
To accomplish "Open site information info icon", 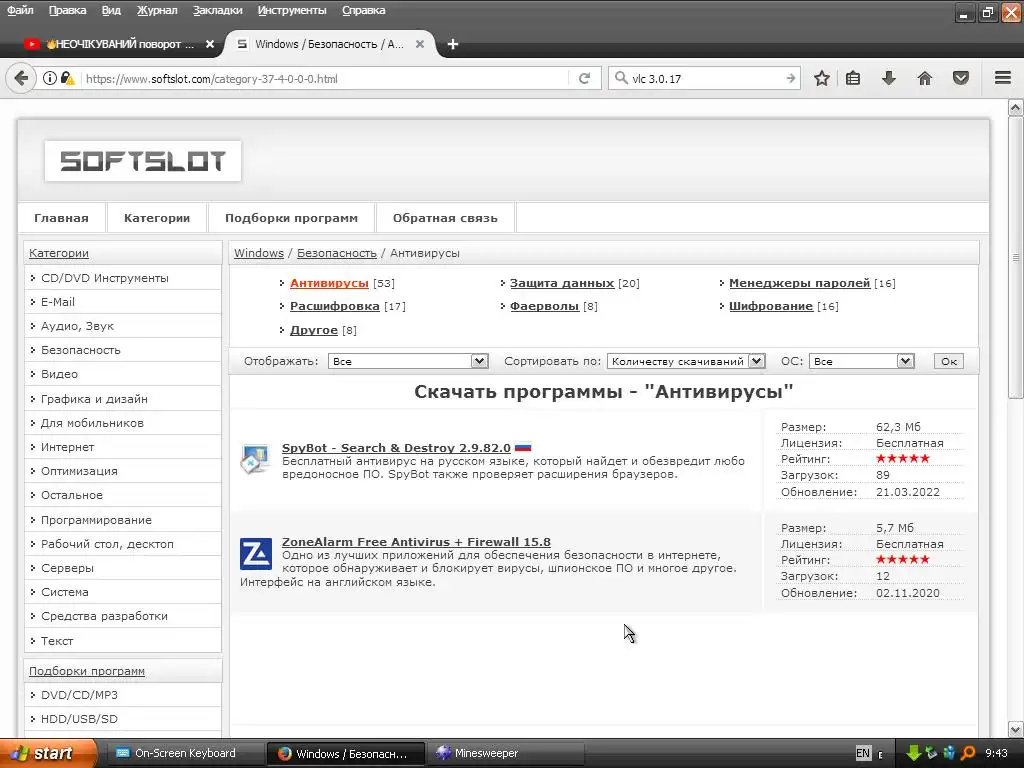I will pos(50,78).
